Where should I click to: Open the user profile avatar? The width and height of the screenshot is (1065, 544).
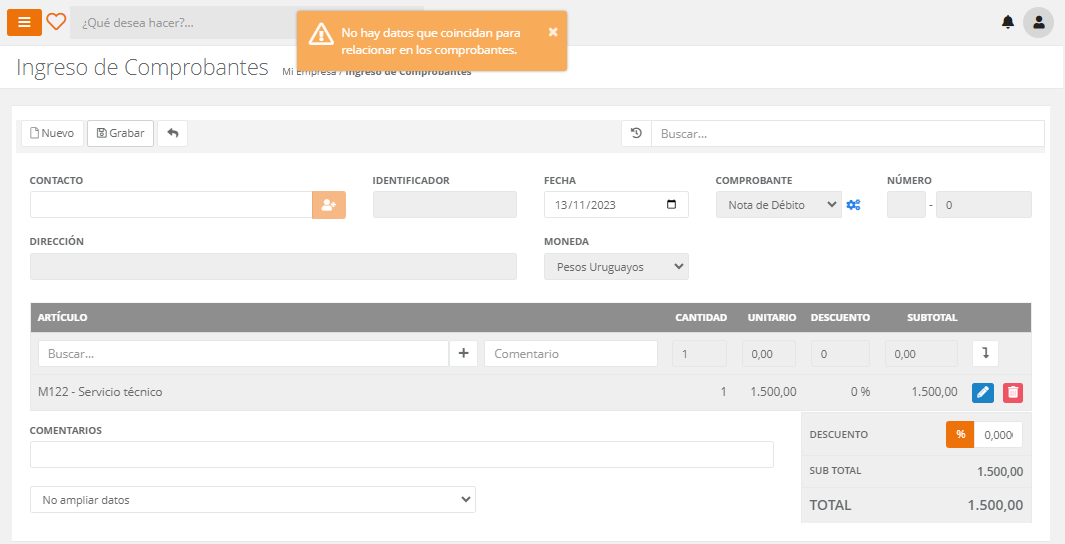tap(1038, 22)
